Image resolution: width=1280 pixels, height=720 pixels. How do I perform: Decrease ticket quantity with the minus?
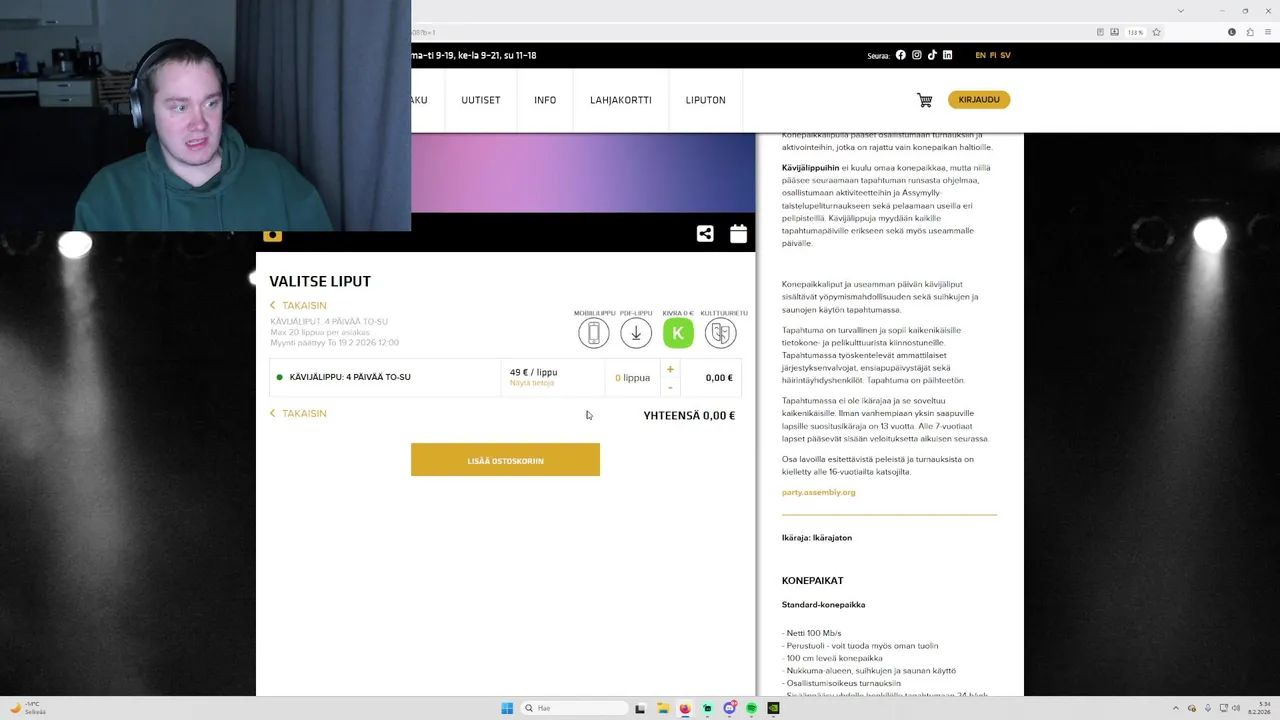(x=670, y=388)
